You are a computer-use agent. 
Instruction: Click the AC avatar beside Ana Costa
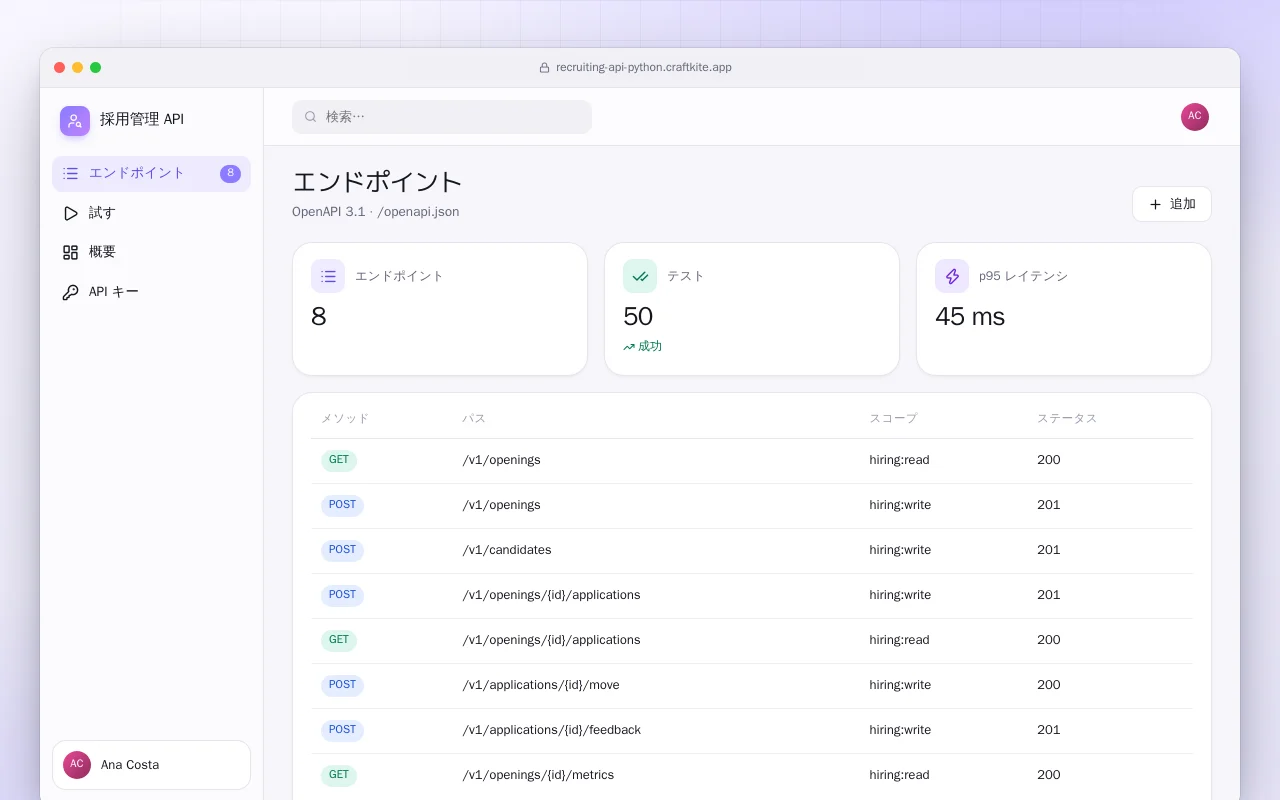(x=77, y=765)
